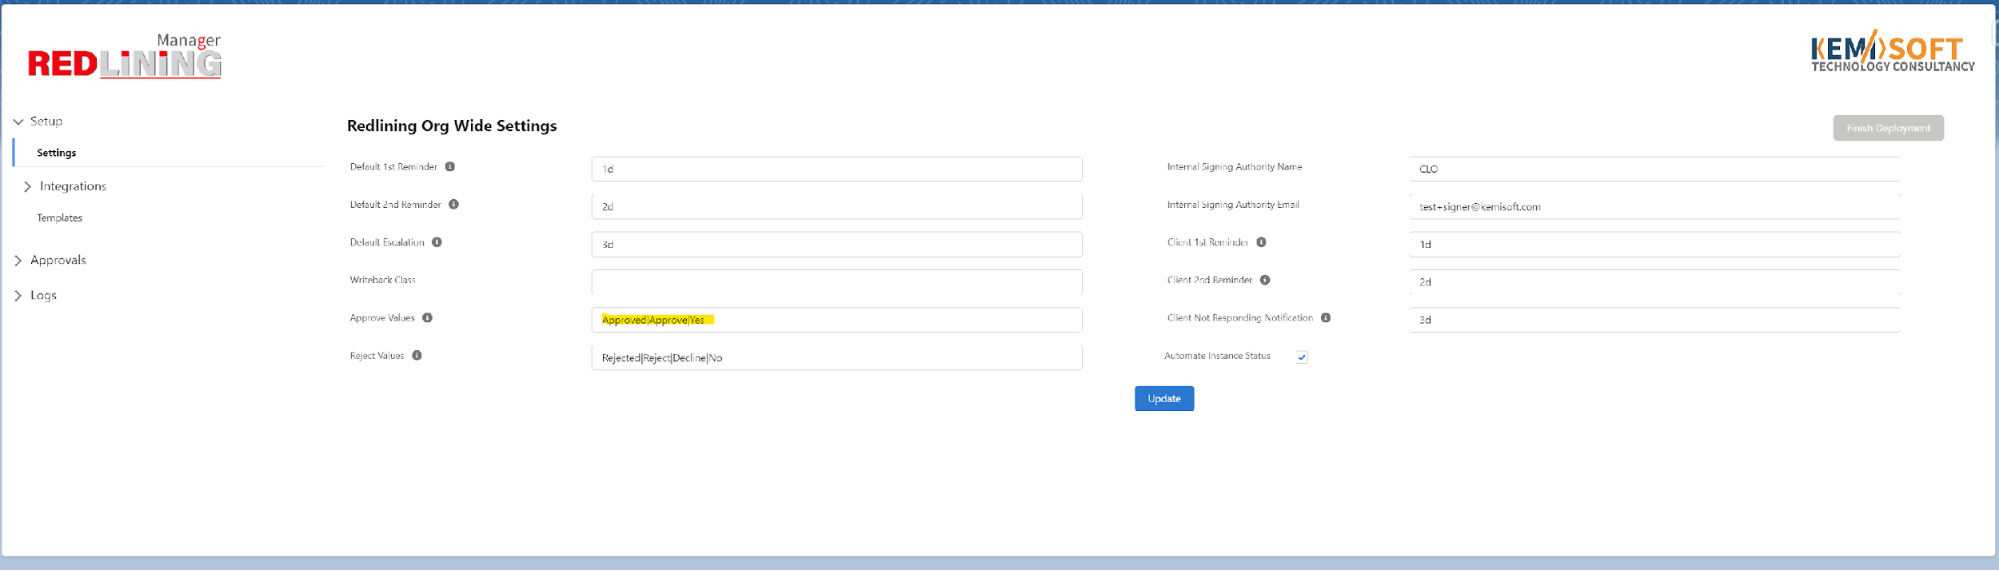
Task: Click the blue Update button
Action: [x=1164, y=399]
